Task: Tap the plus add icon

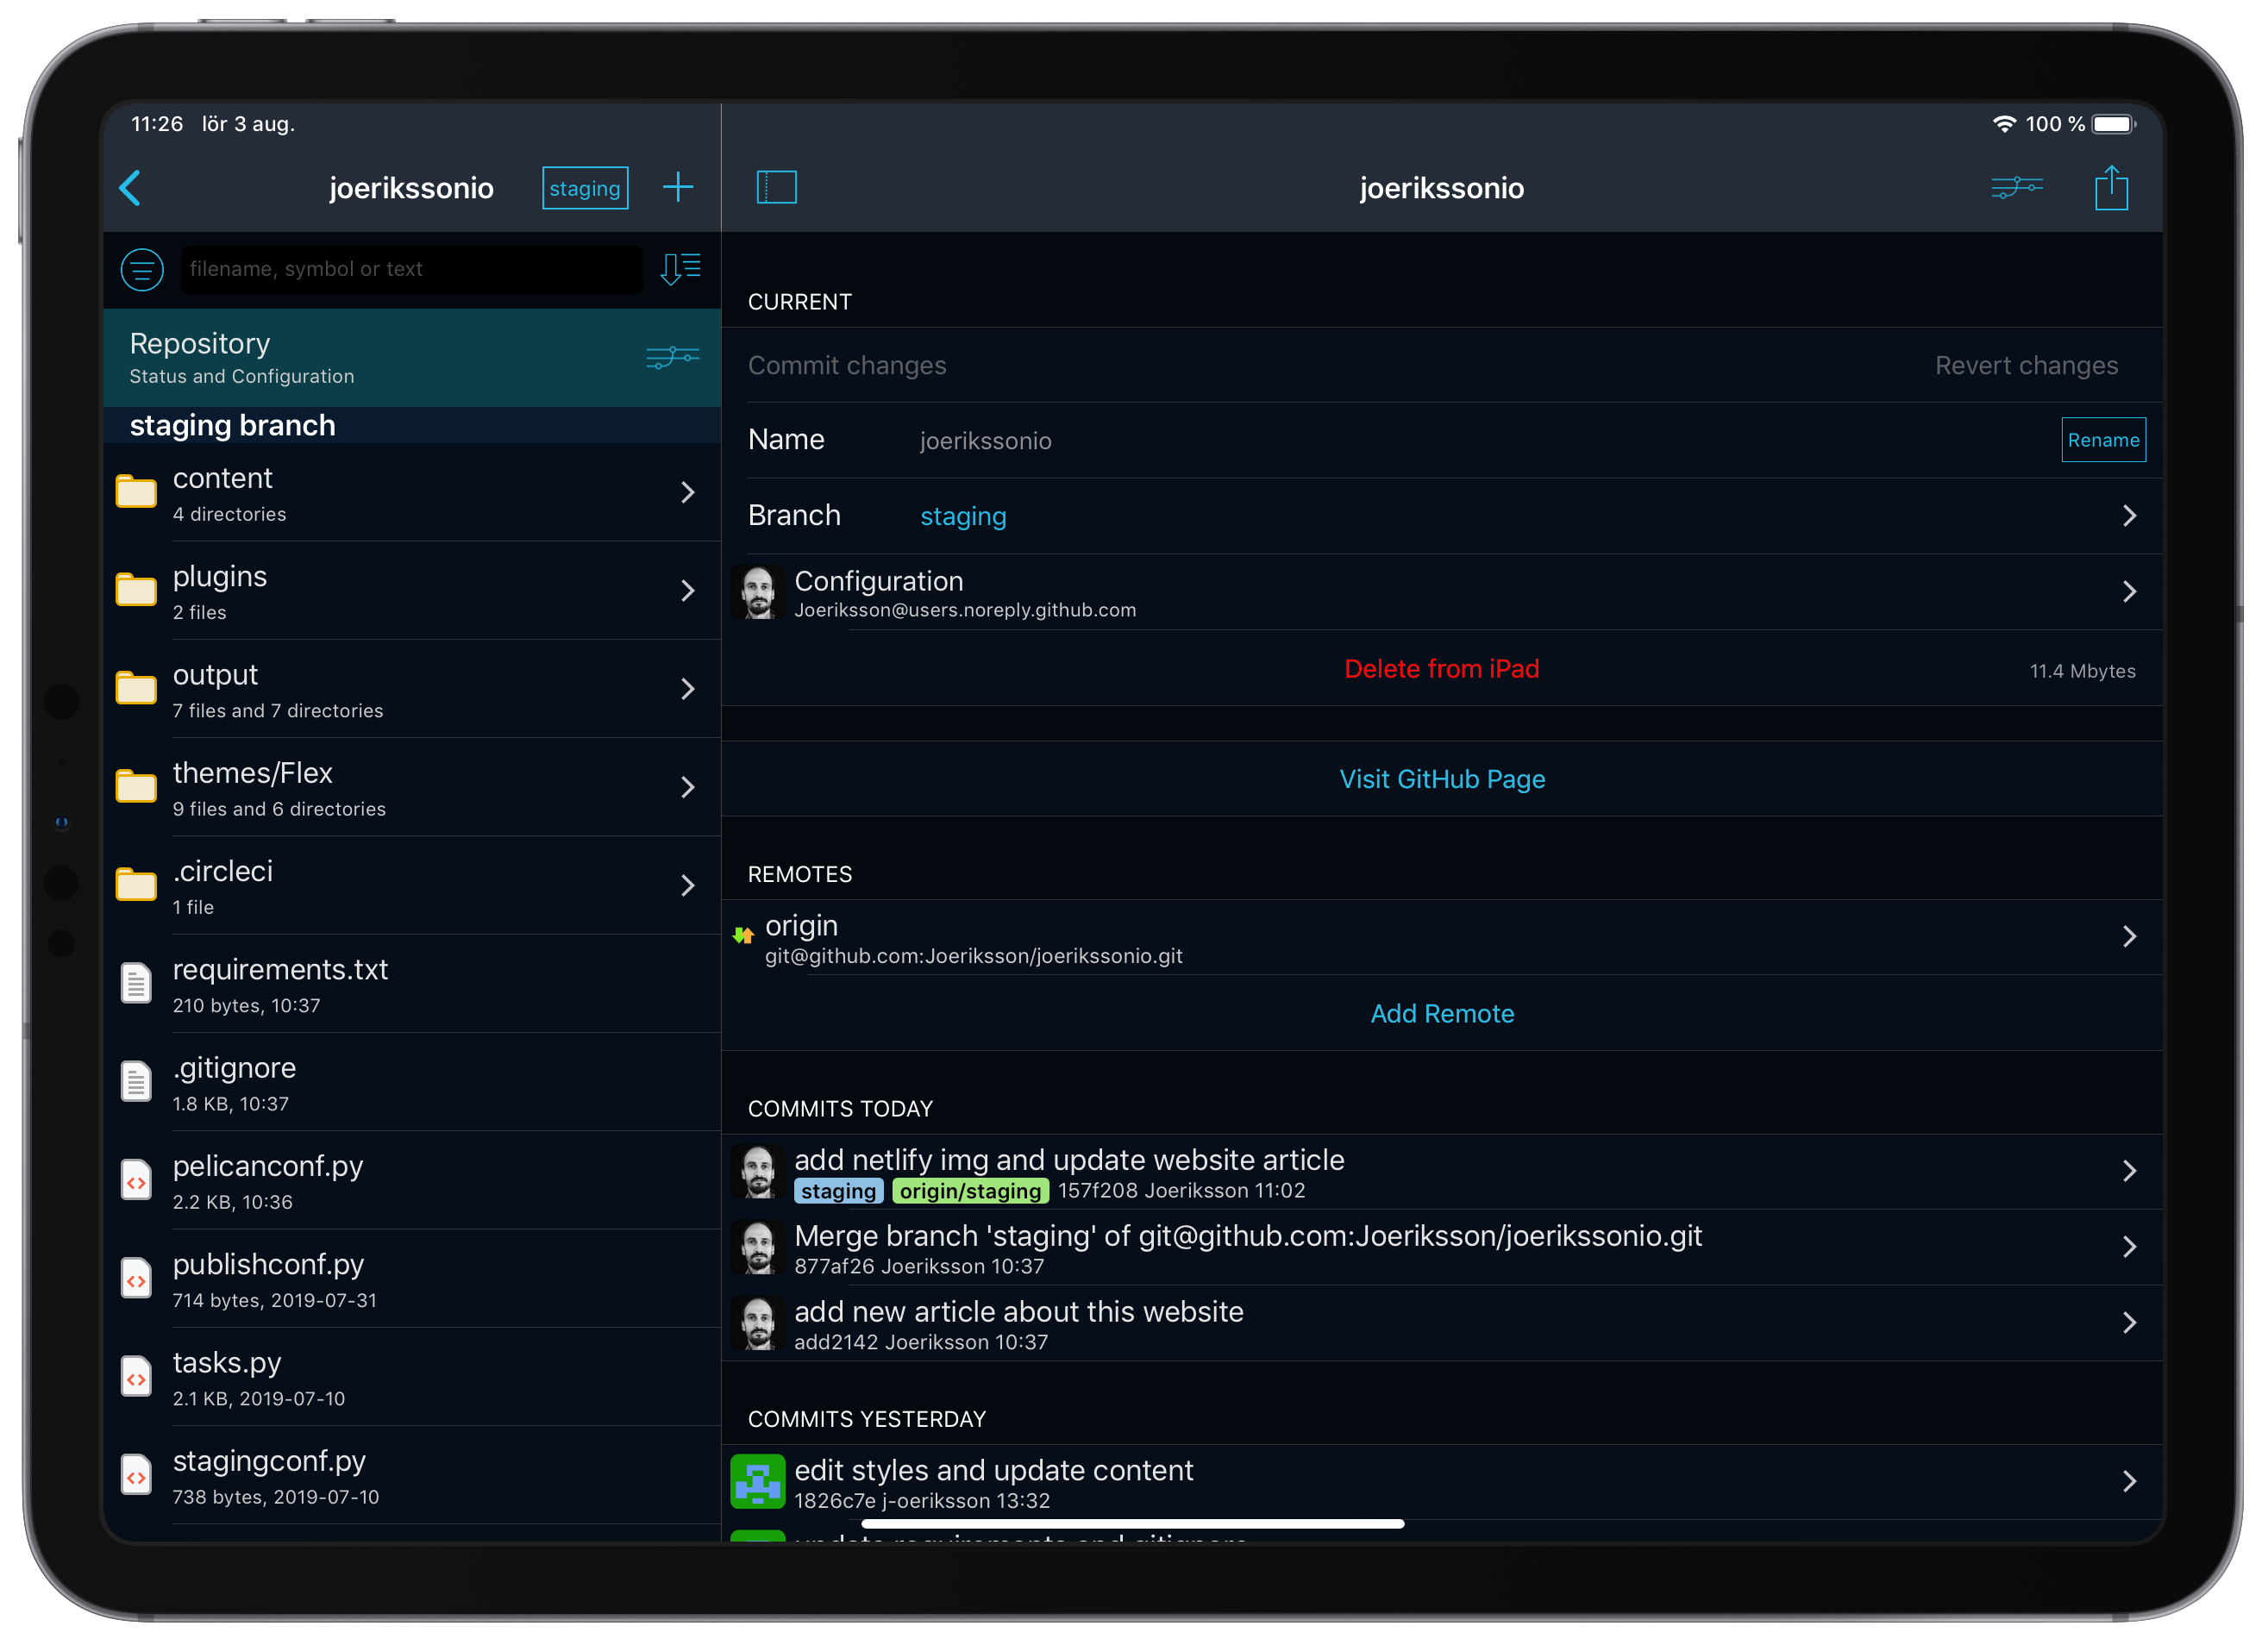Action: pyautogui.click(x=678, y=187)
